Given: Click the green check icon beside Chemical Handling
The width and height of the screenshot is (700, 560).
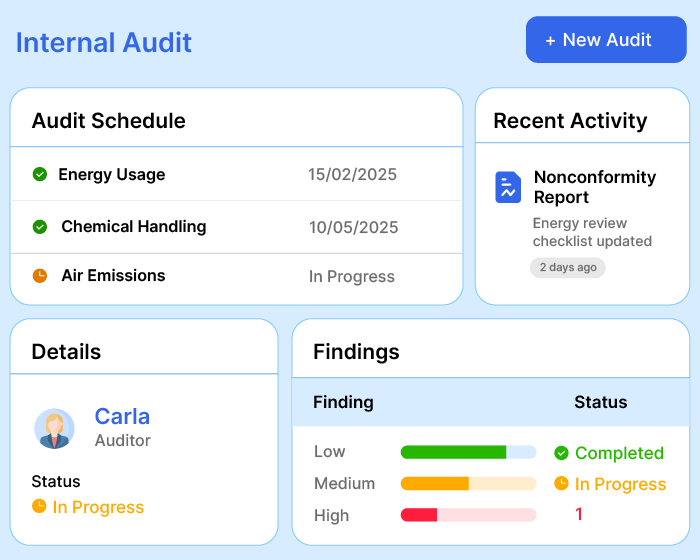Looking at the screenshot, I should click(40, 227).
